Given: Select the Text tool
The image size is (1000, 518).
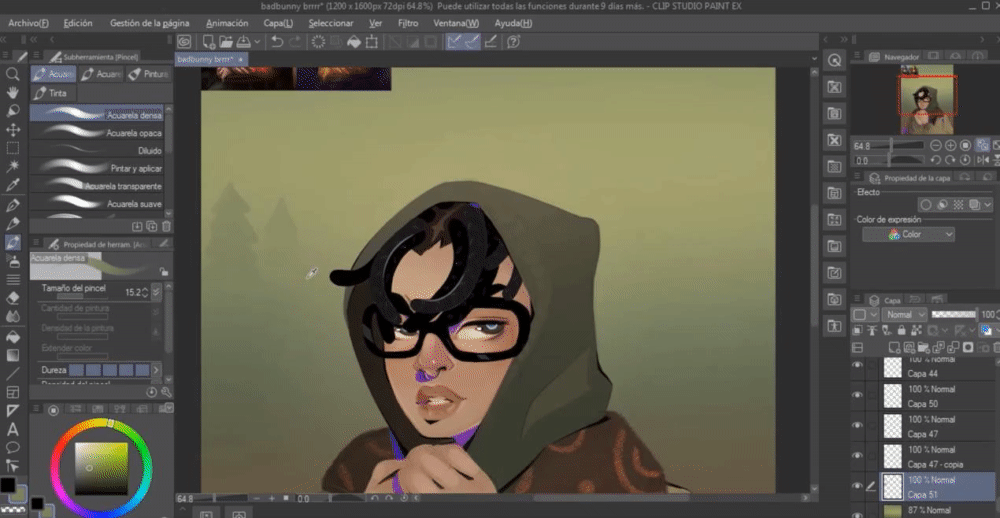Looking at the screenshot, I should point(13,429).
